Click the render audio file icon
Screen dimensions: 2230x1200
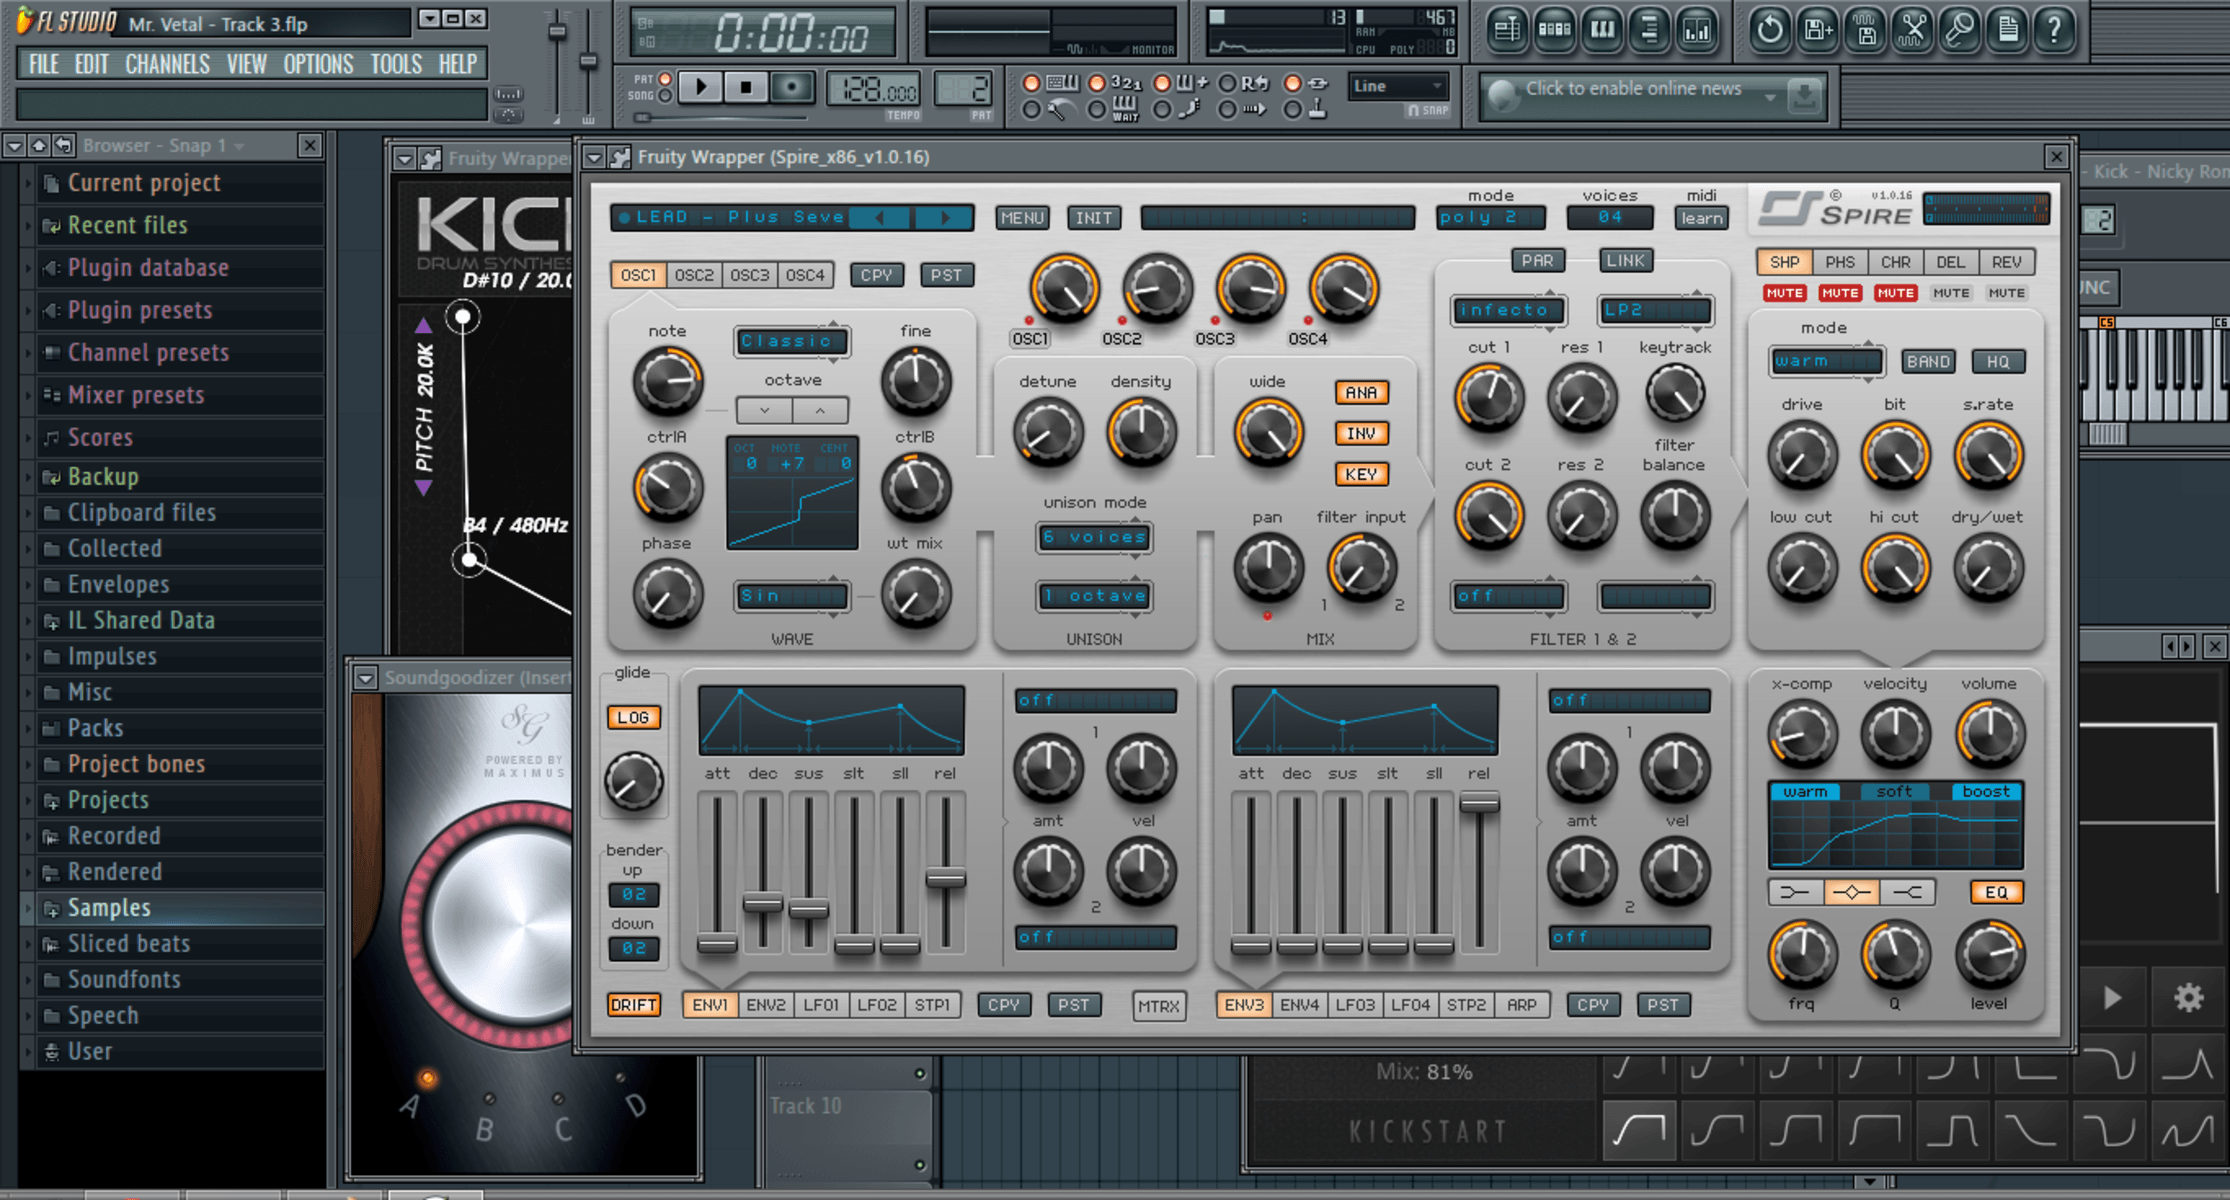(x=1866, y=30)
